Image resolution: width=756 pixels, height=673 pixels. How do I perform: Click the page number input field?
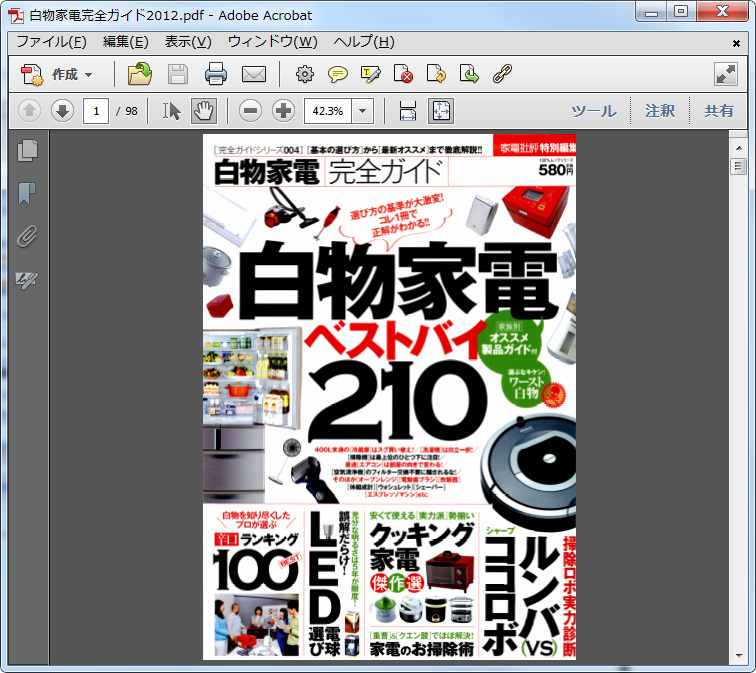point(96,111)
